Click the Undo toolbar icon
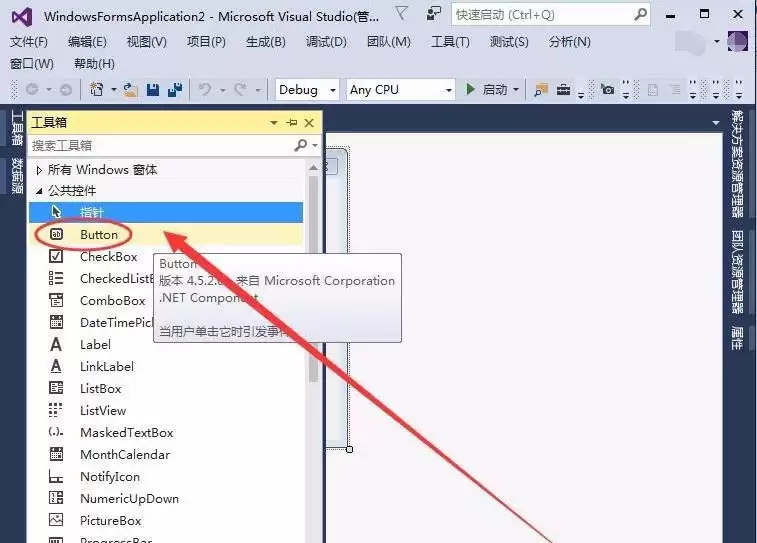The image size is (757, 543). click(x=205, y=90)
